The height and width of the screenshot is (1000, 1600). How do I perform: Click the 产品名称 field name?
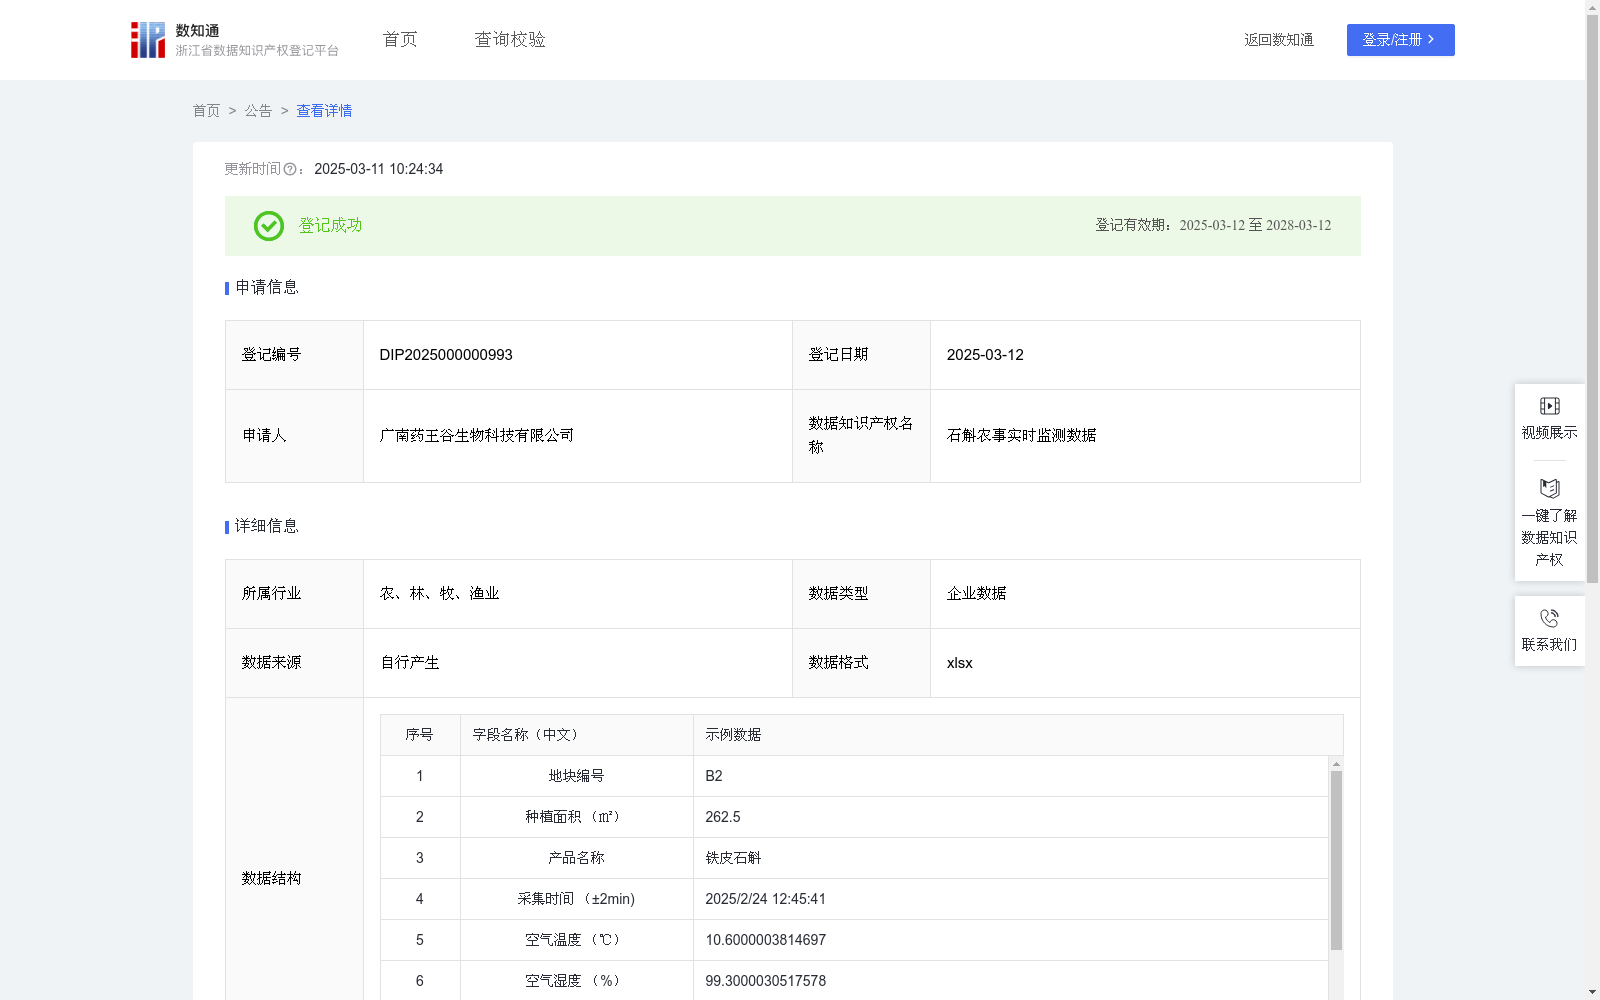[576, 858]
